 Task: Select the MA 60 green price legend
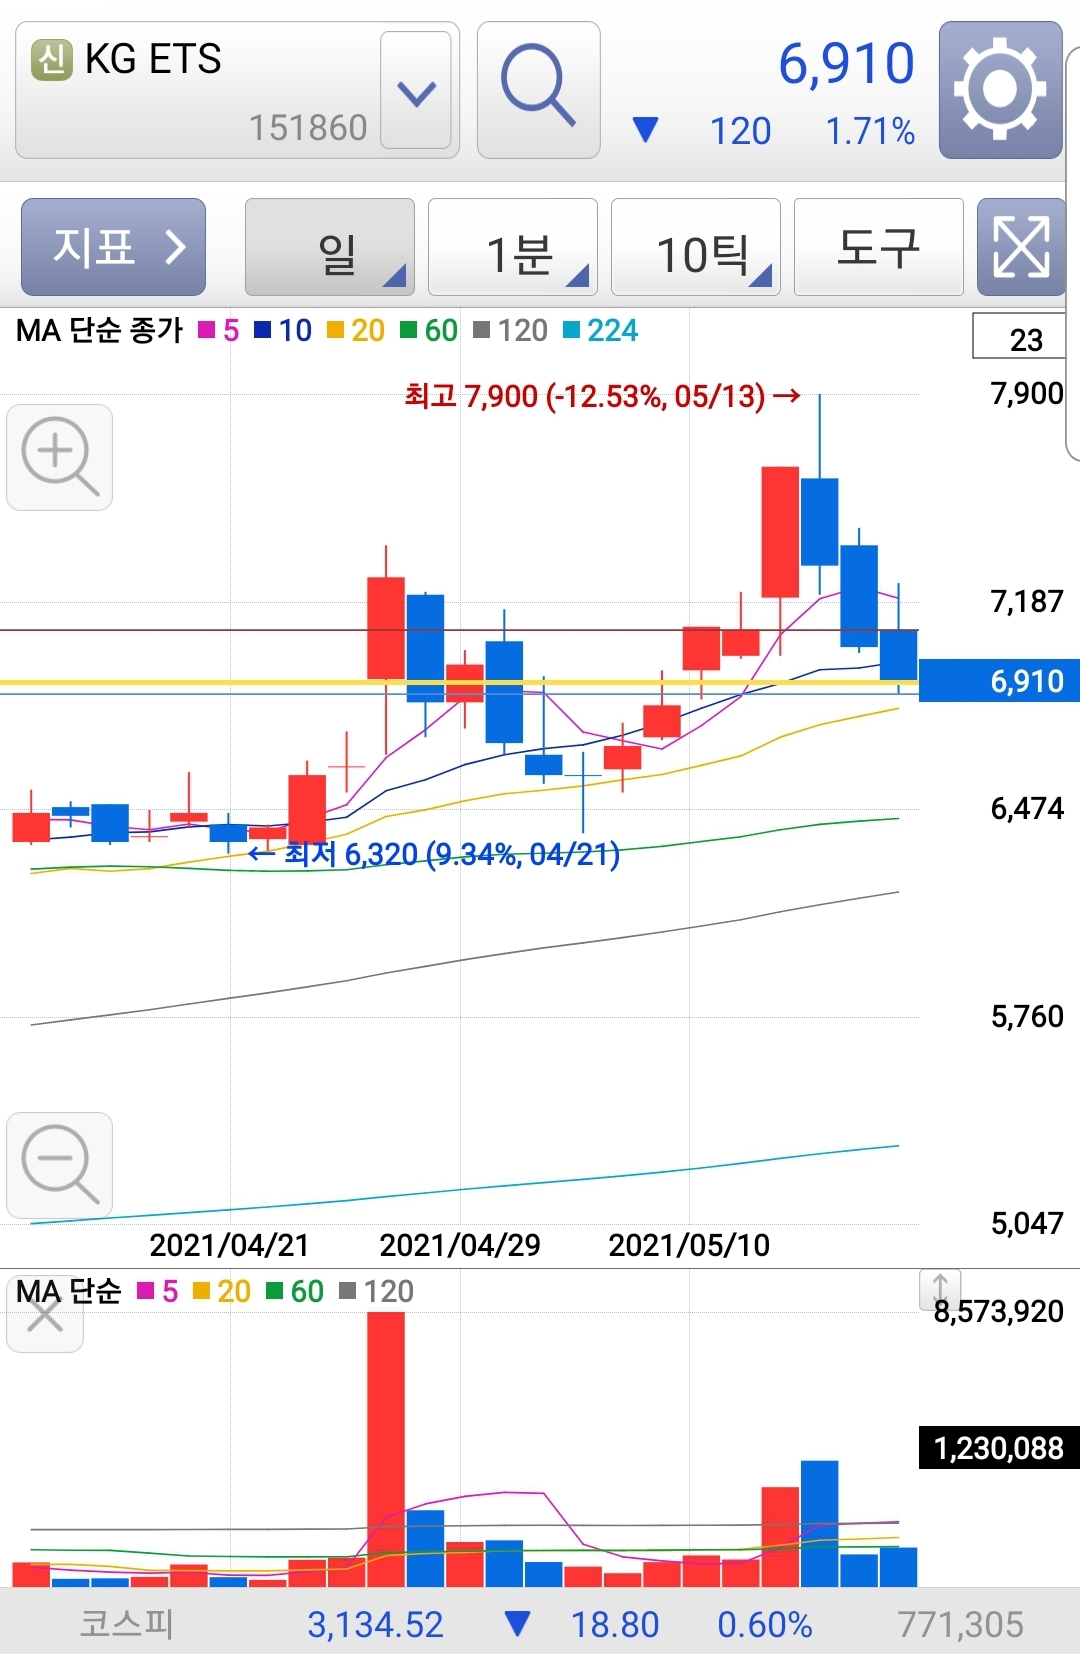(x=429, y=331)
